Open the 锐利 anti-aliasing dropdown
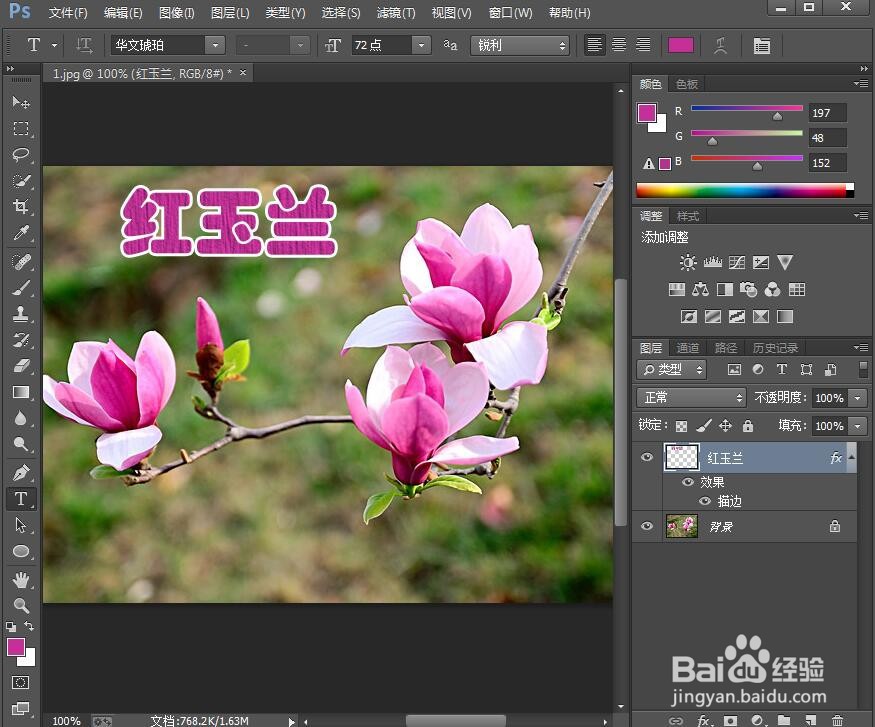 coord(520,45)
